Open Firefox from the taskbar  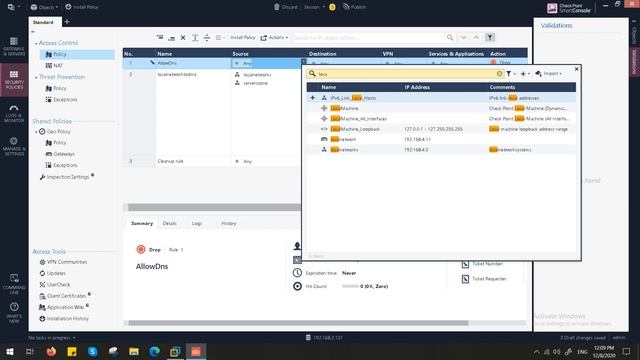[x=51, y=351]
